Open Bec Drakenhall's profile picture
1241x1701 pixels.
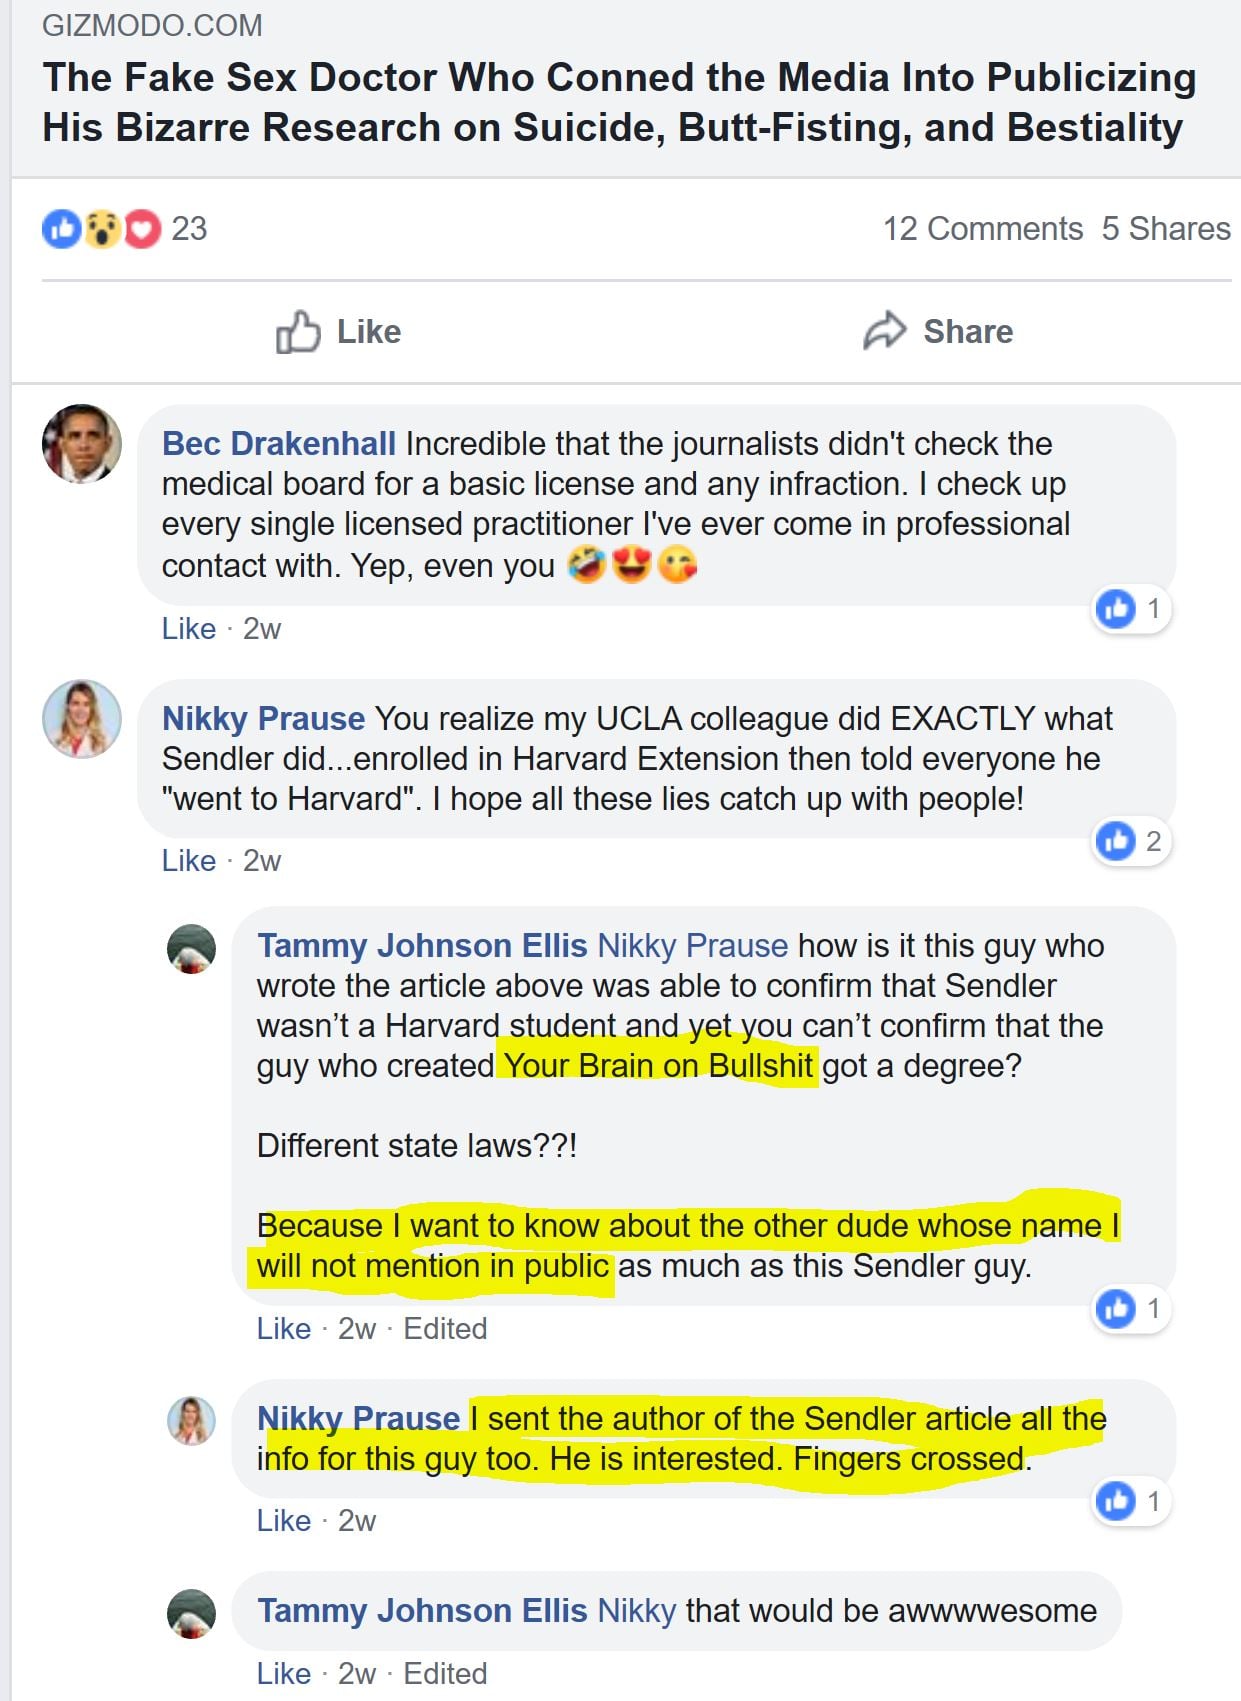[x=82, y=444]
